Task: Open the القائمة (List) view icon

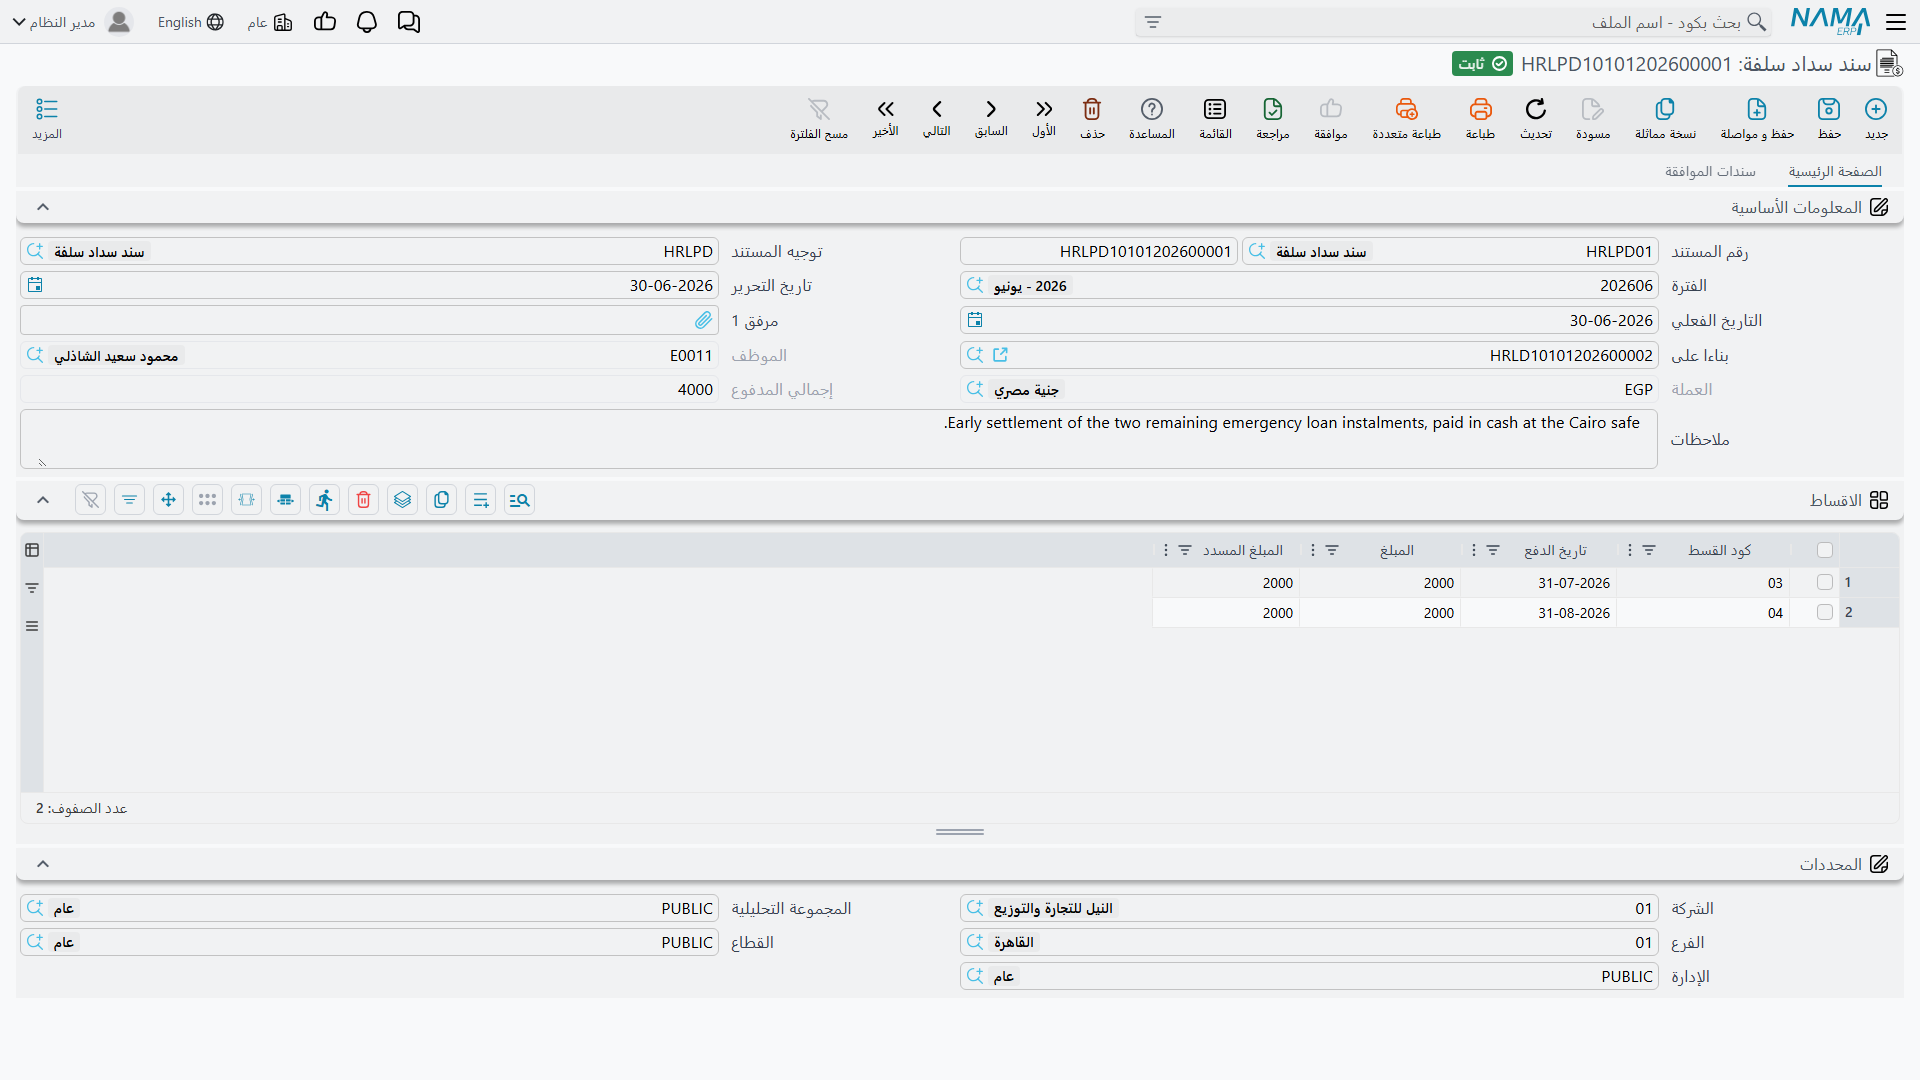Action: point(1215,109)
